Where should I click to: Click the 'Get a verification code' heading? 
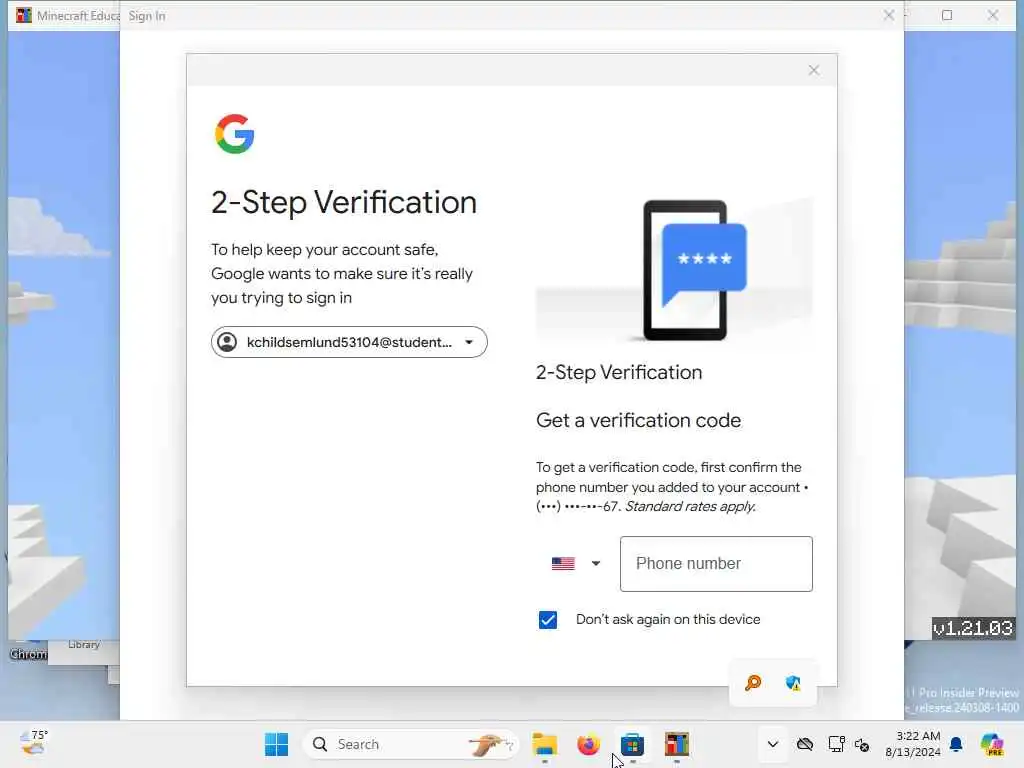click(x=638, y=420)
